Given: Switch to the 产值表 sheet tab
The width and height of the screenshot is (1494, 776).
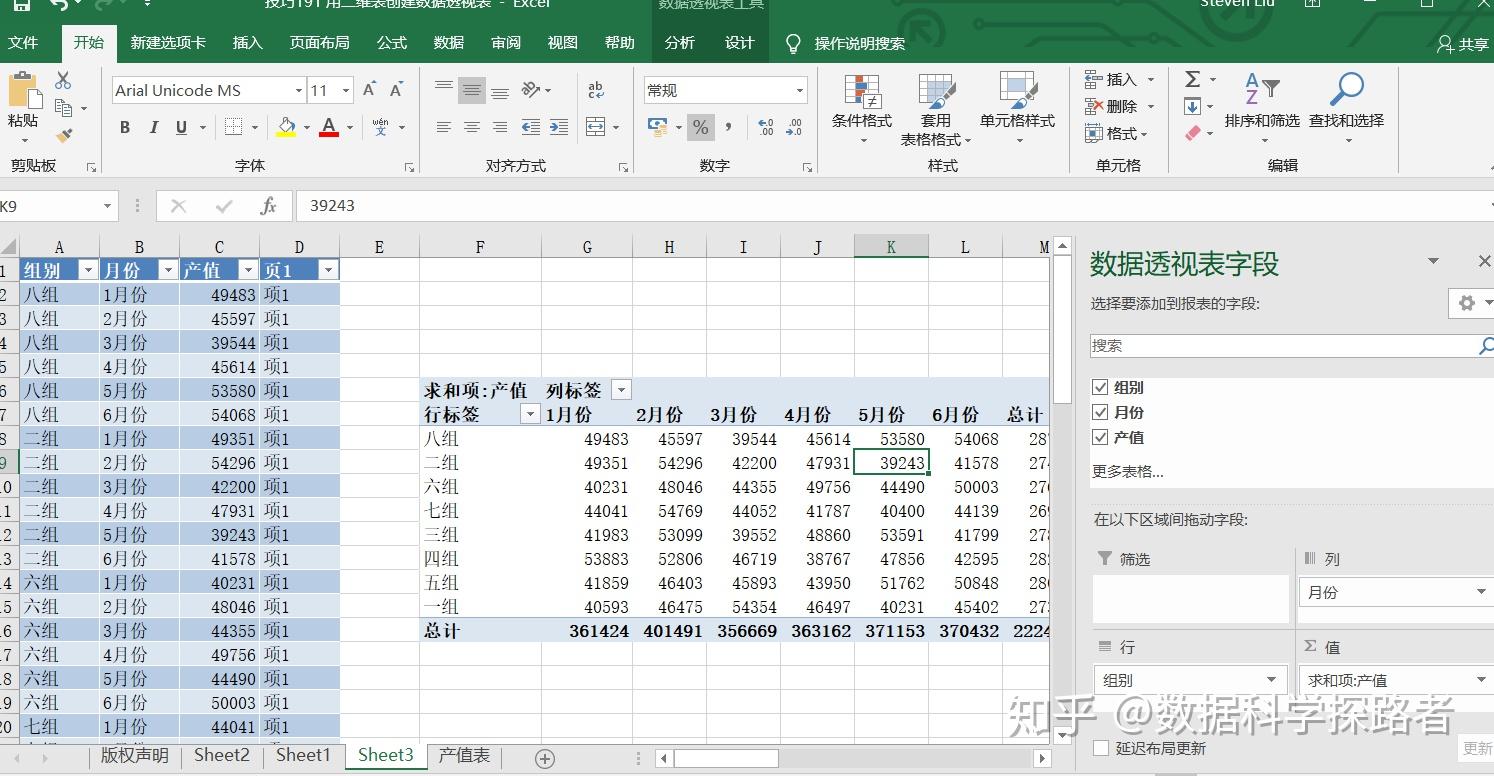Looking at the screenshot, I should 464,756.
